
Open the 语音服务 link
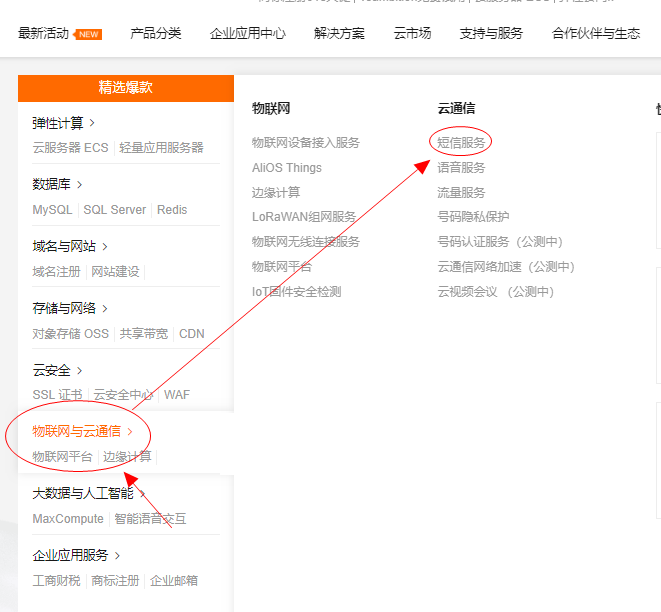point(461,167)
